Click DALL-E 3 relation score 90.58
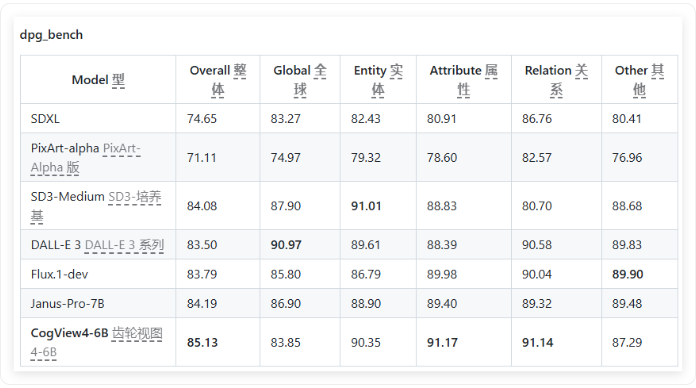Screen dimensions: 696x388 click(x=537, y=245)
